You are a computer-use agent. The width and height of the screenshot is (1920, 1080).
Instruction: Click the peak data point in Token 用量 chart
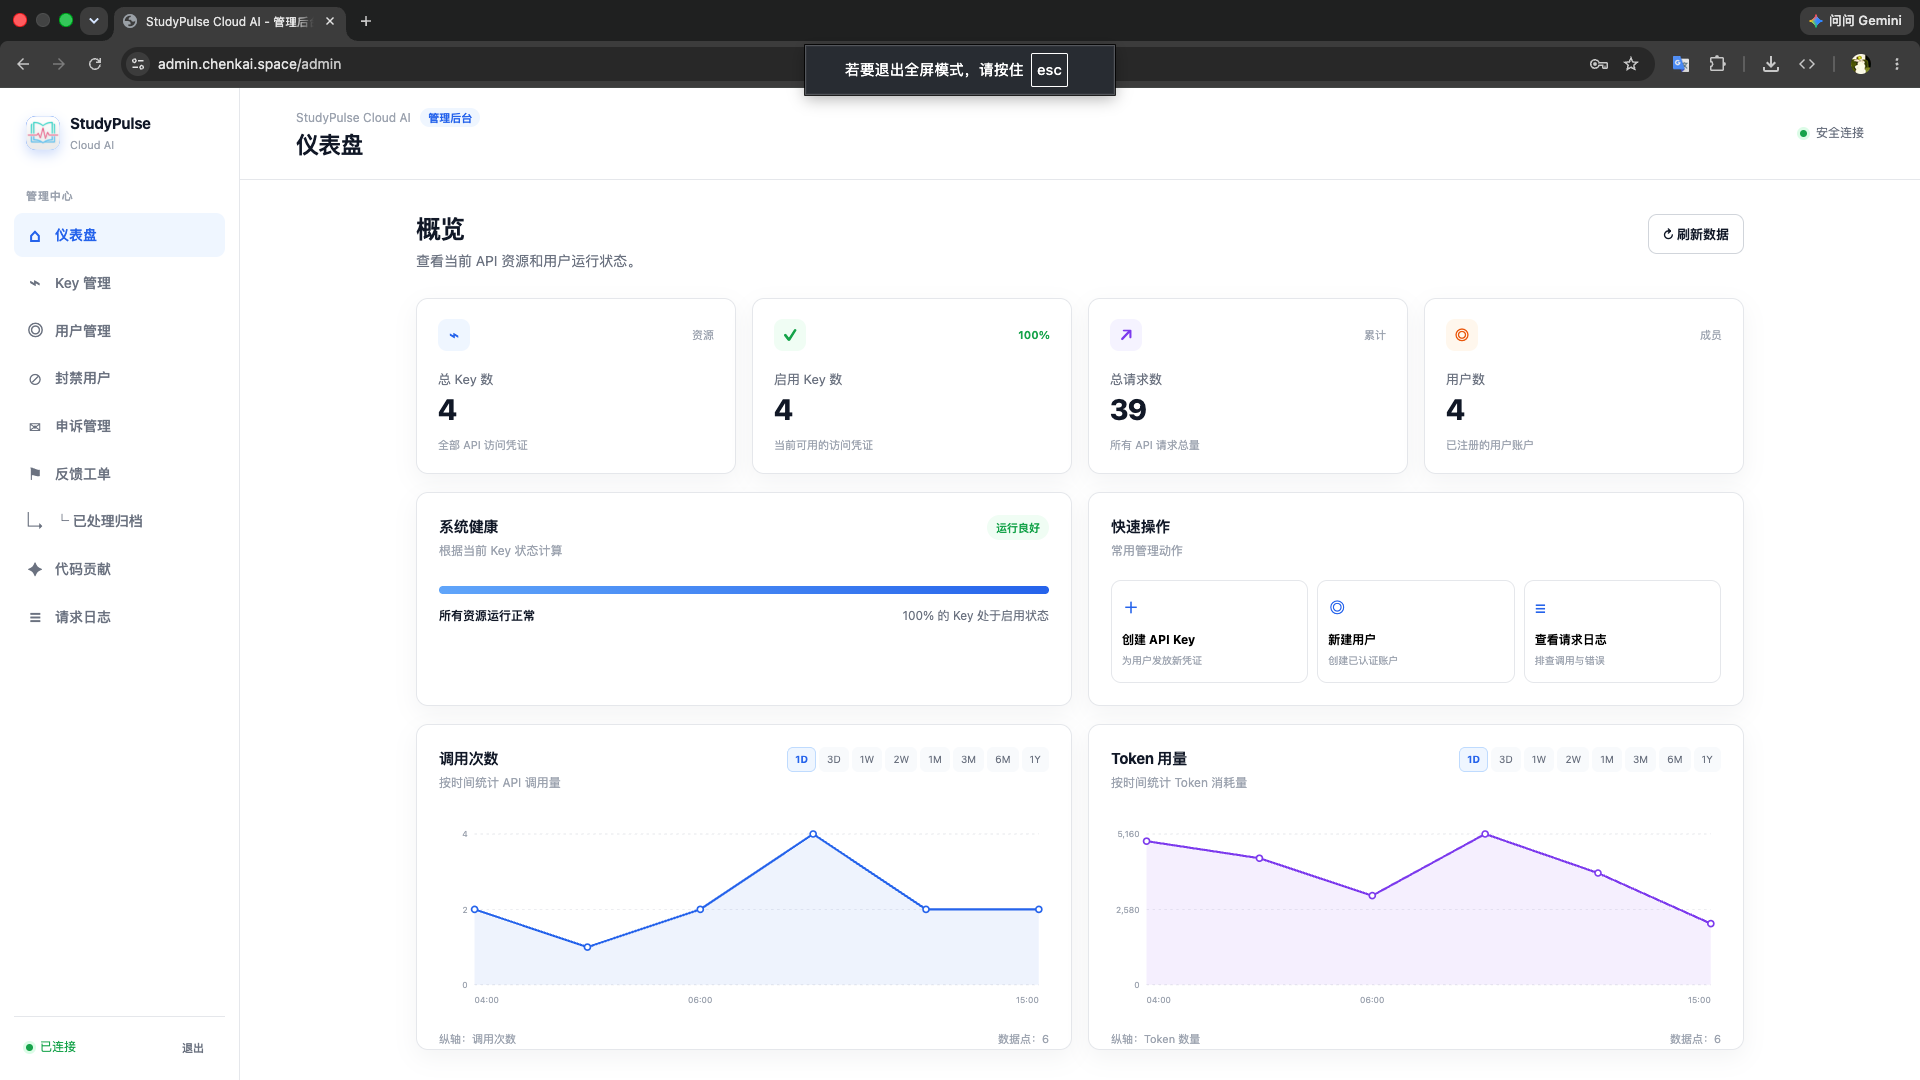1485,834
